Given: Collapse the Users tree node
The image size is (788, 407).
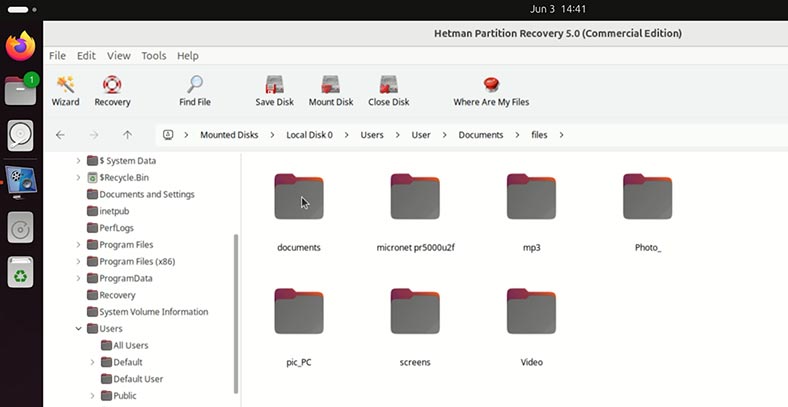Looking at the screenshot, I should tap(78, 329).
